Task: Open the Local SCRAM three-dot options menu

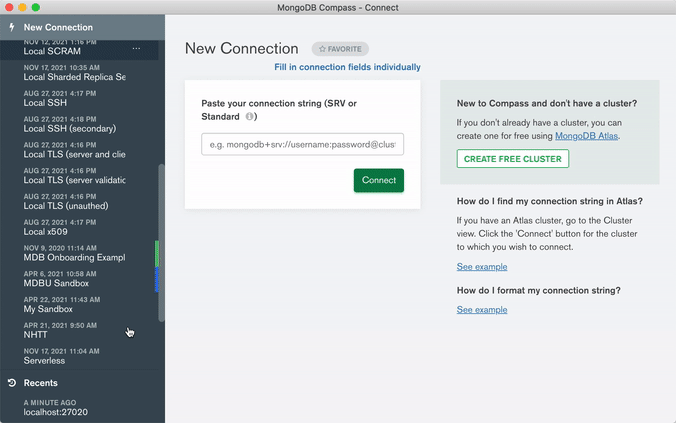Action: pyautogui.click(x=136, y=48)
